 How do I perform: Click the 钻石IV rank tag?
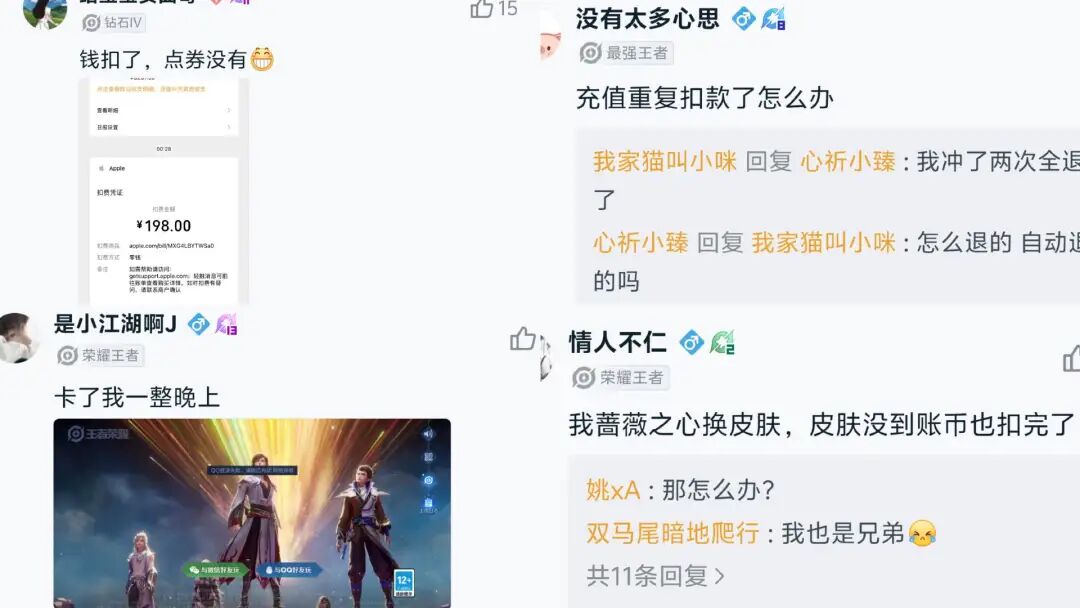(114, 23)
